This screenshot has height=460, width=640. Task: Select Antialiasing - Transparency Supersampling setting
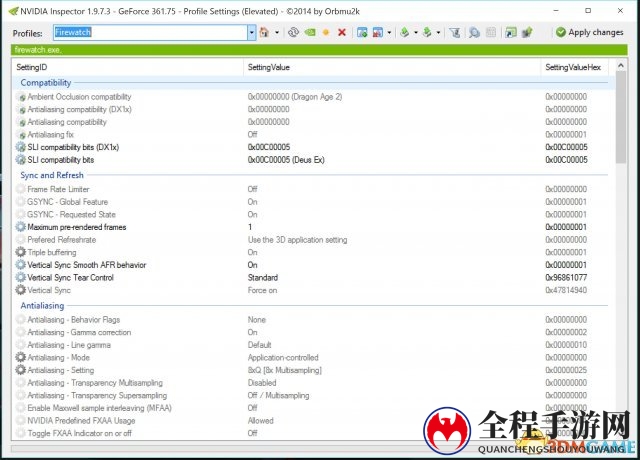pyautogui.click(x=97, y=396)
